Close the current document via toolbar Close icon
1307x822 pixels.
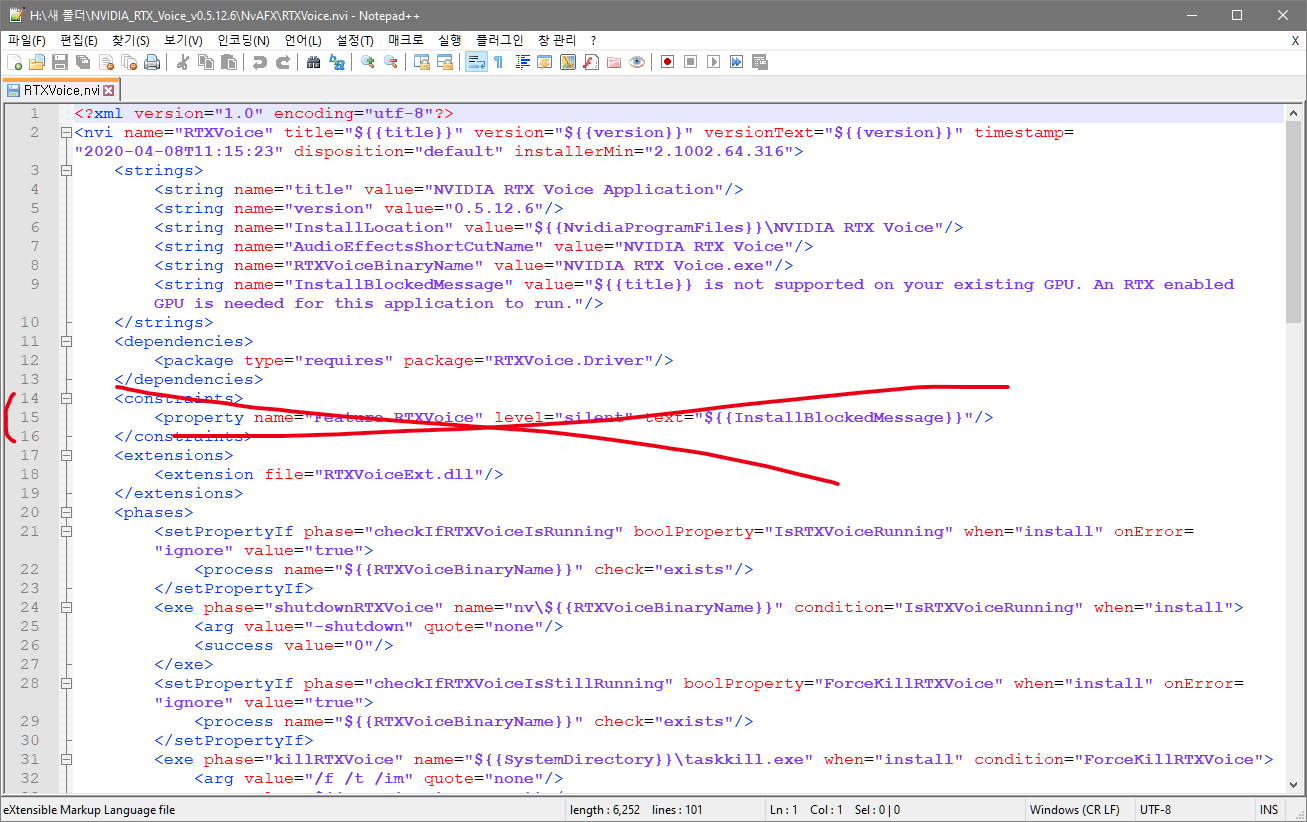106,62
